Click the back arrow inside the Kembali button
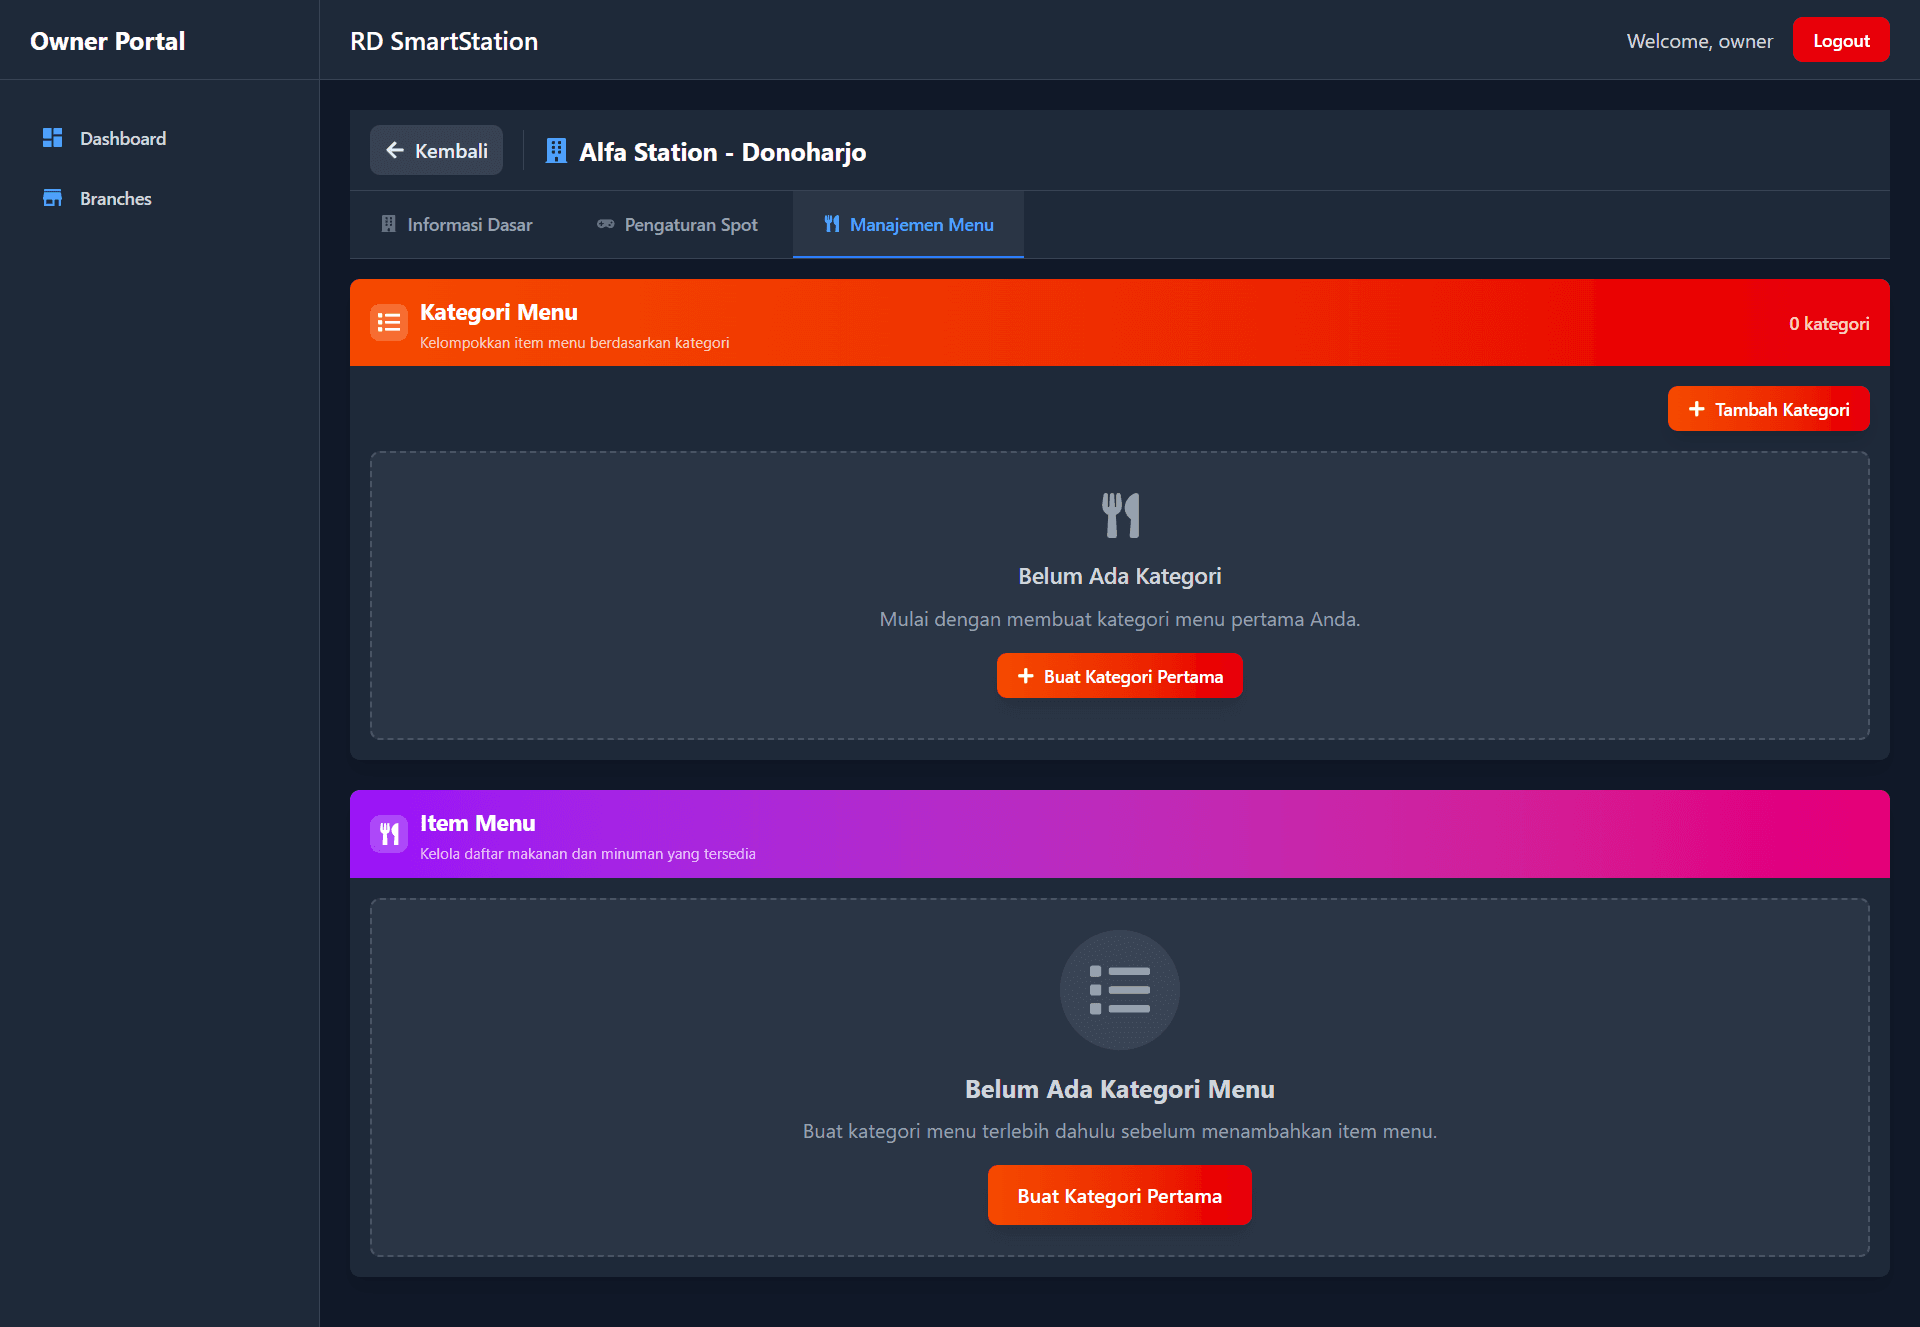 pos(395,150)
